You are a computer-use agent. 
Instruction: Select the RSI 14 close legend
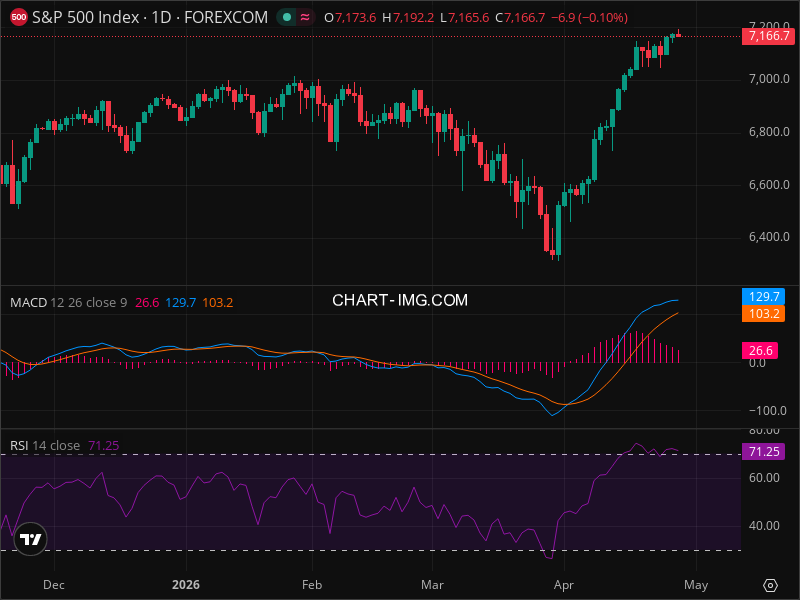coord(45,445)
